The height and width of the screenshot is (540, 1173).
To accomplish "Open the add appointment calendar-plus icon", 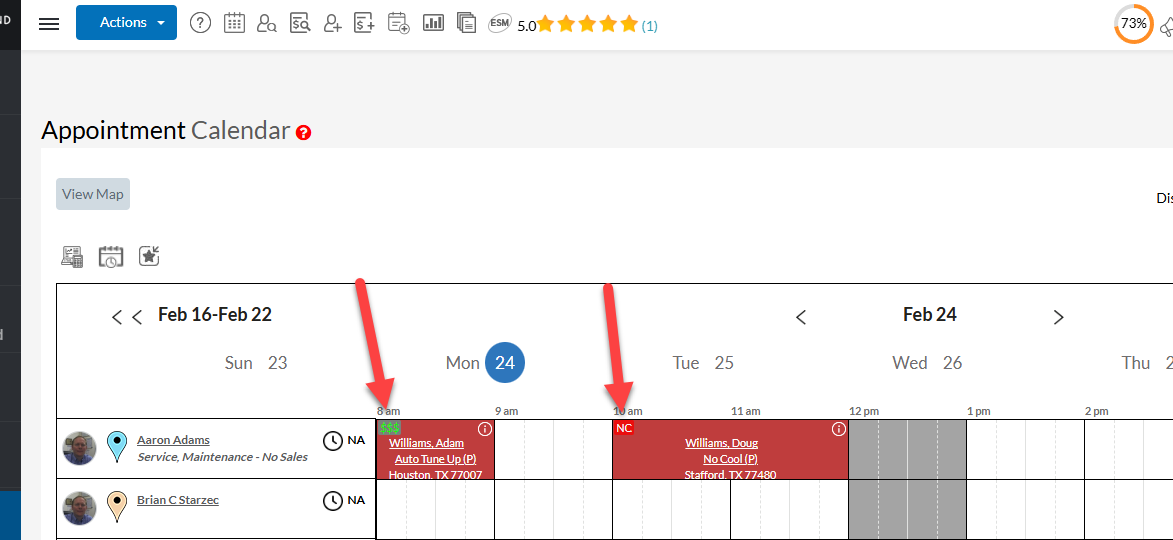I will tap(398, 23).
